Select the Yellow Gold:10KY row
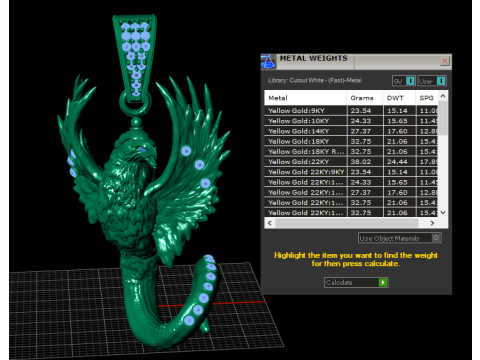480x360 pixels. (x=351, y=121)
